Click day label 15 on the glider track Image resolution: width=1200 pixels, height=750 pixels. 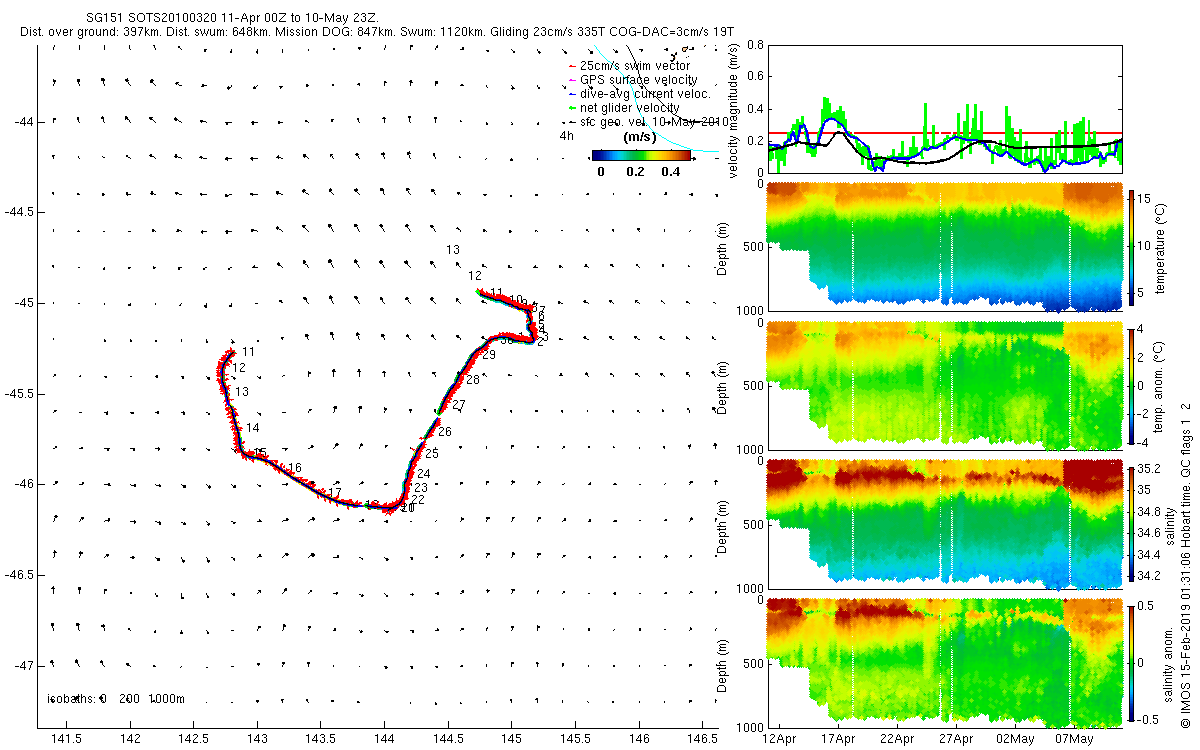tap(260, 454)
